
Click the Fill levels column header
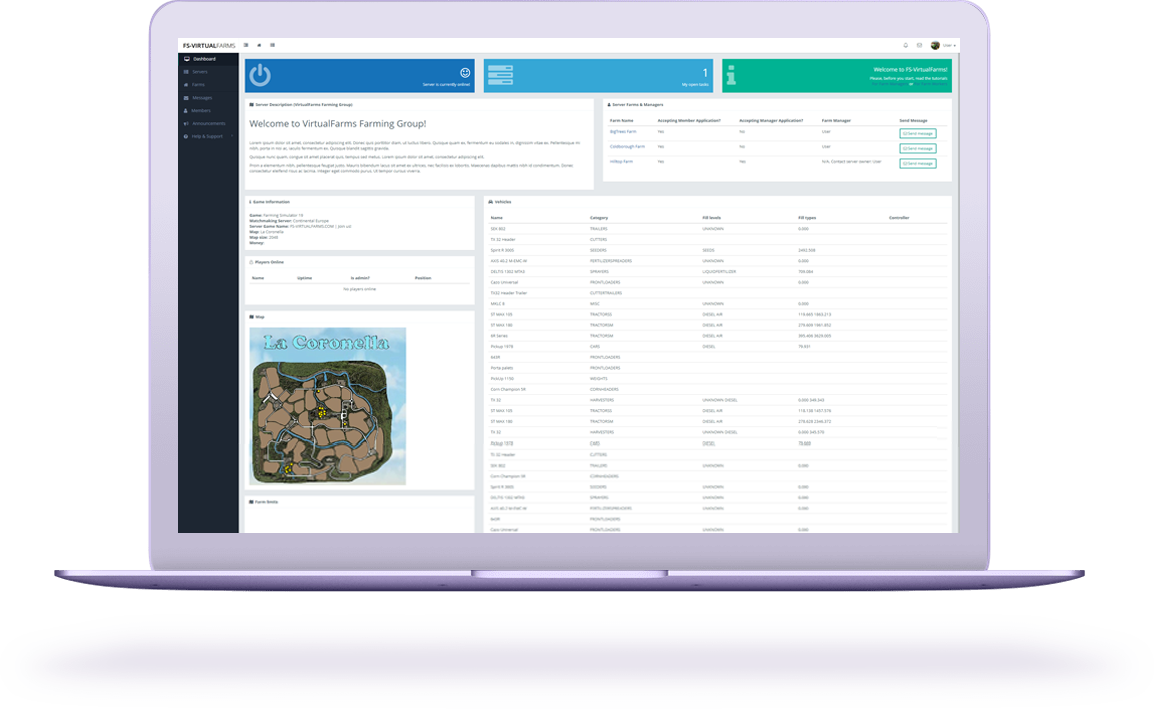click(x=712, y=218)
